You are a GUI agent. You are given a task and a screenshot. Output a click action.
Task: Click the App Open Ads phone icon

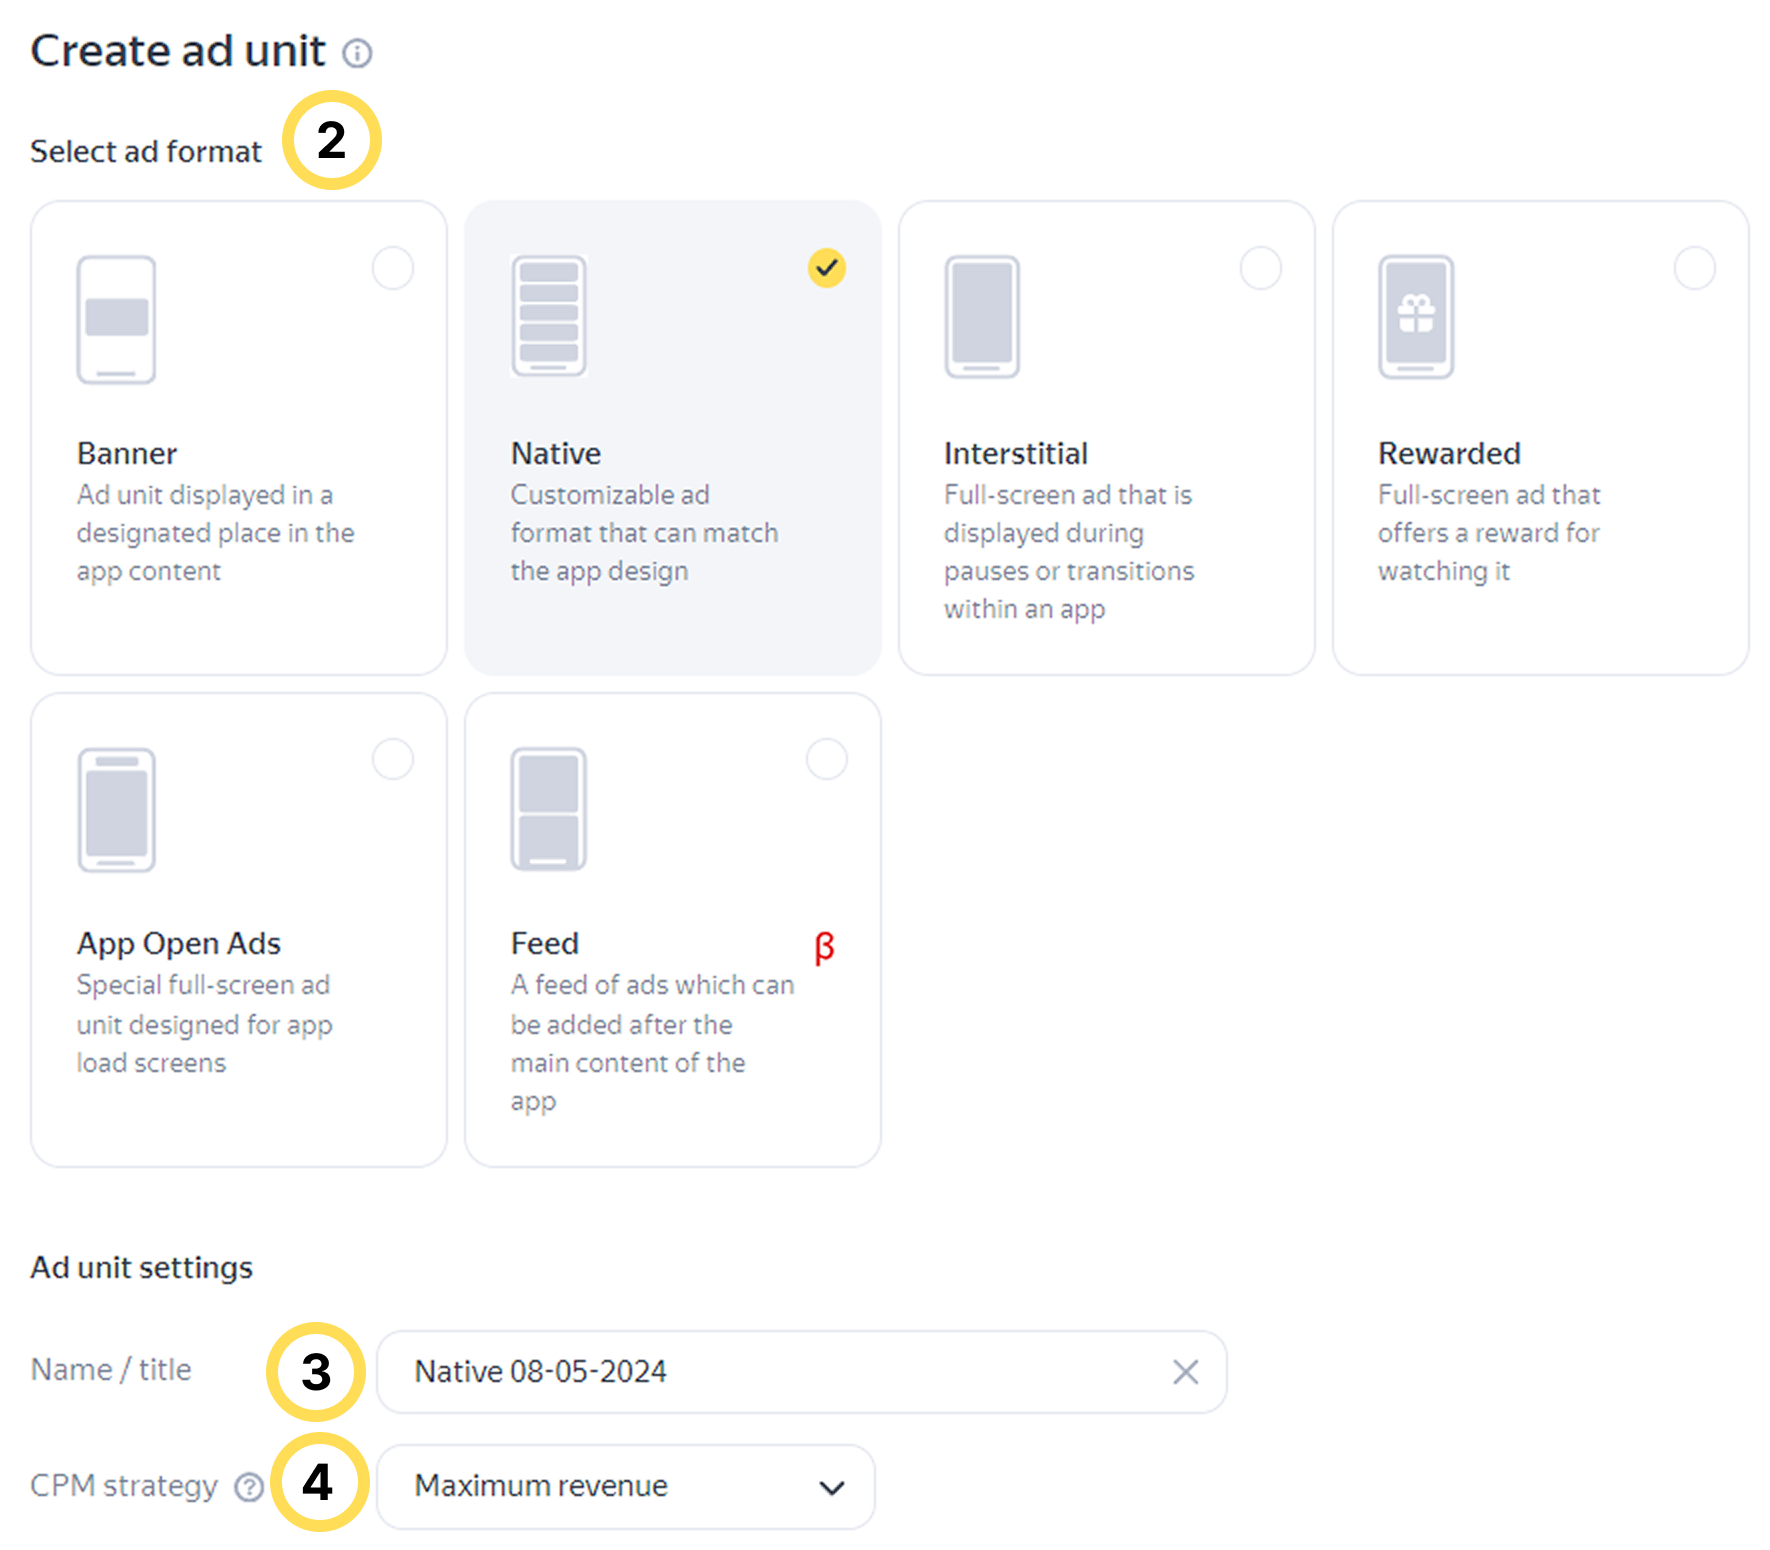117,810
